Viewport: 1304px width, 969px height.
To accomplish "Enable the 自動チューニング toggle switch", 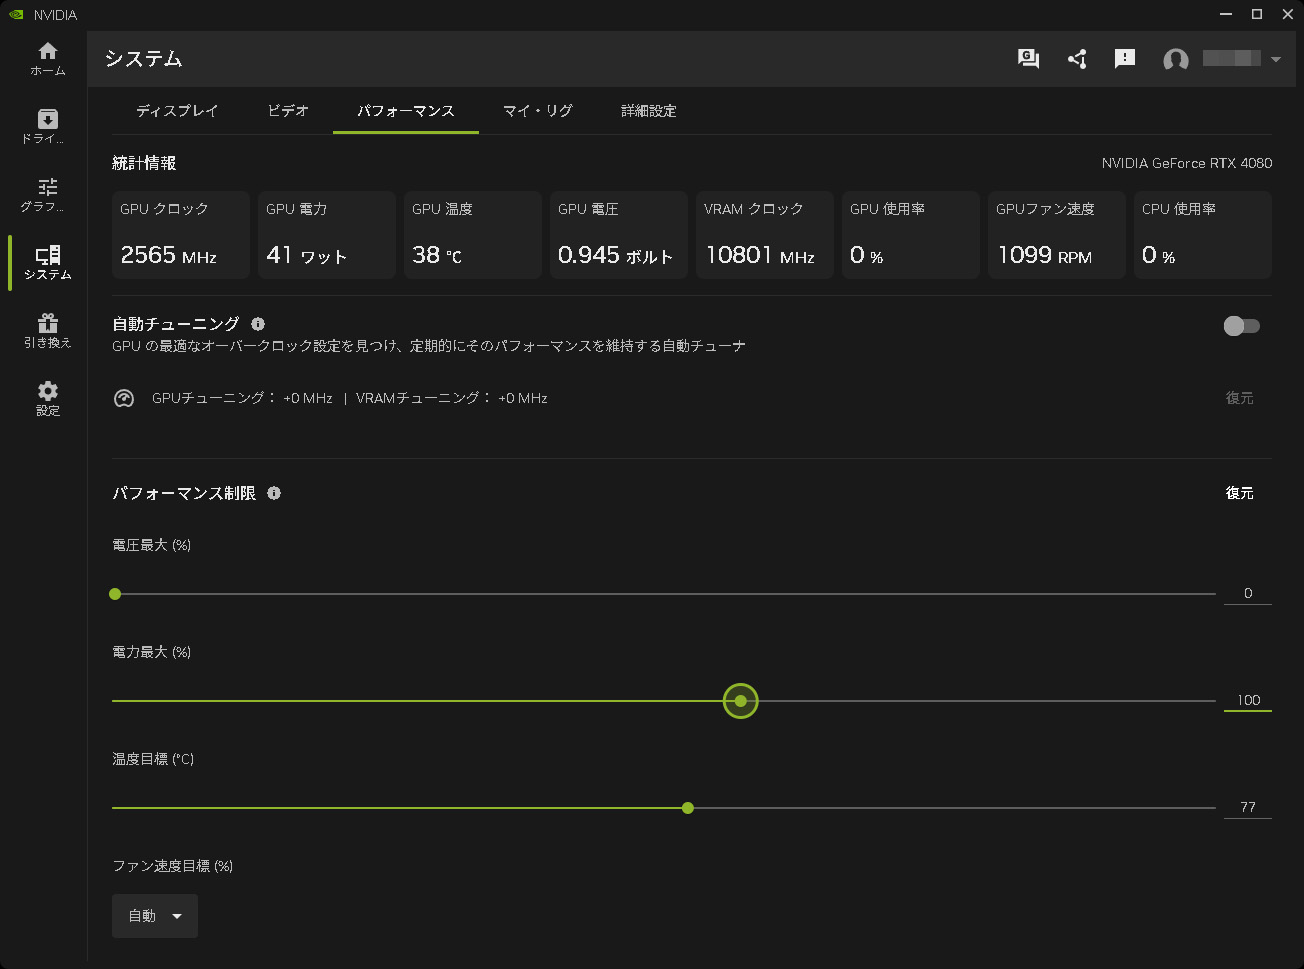I will [1242, 326].
